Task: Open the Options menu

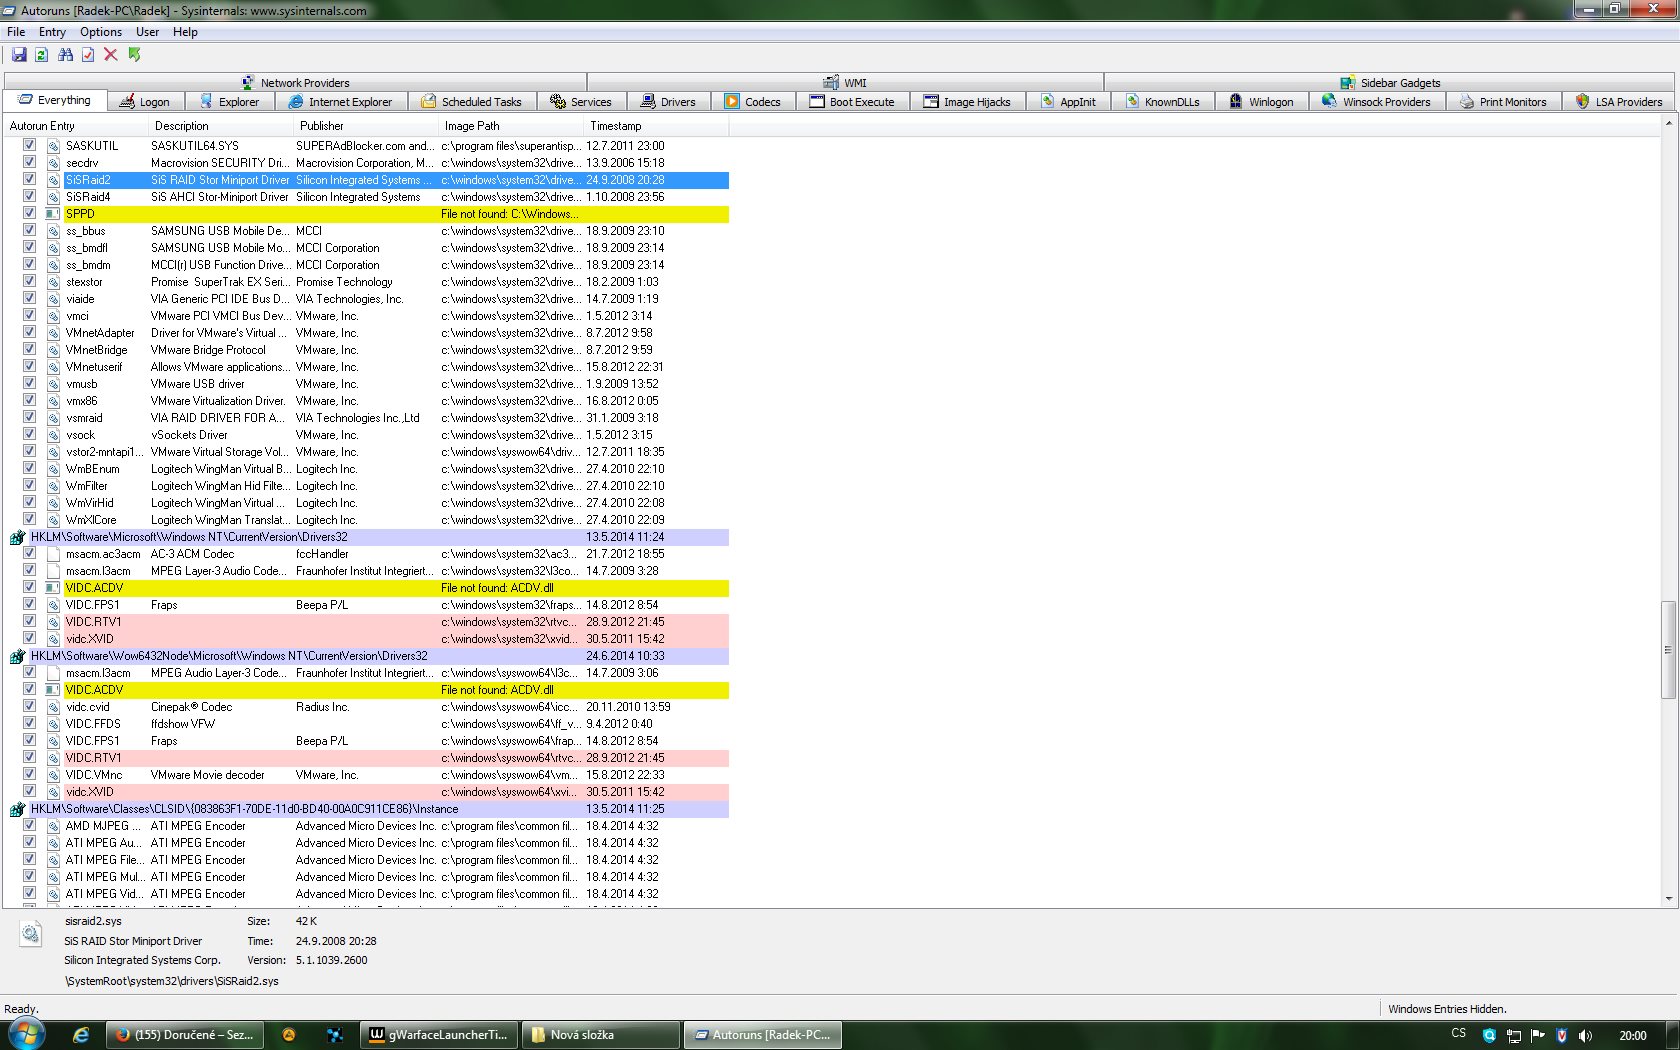Action: (x=101, y=32)
